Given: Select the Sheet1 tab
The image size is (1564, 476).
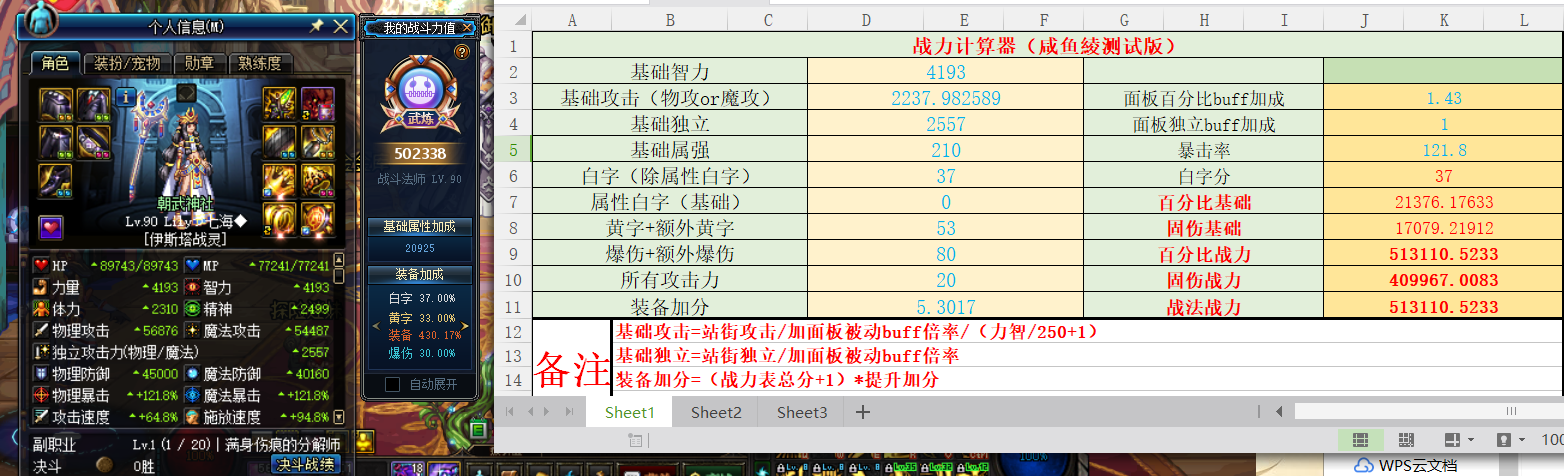Looking at the screenshot, I should [x=629, y=412].
